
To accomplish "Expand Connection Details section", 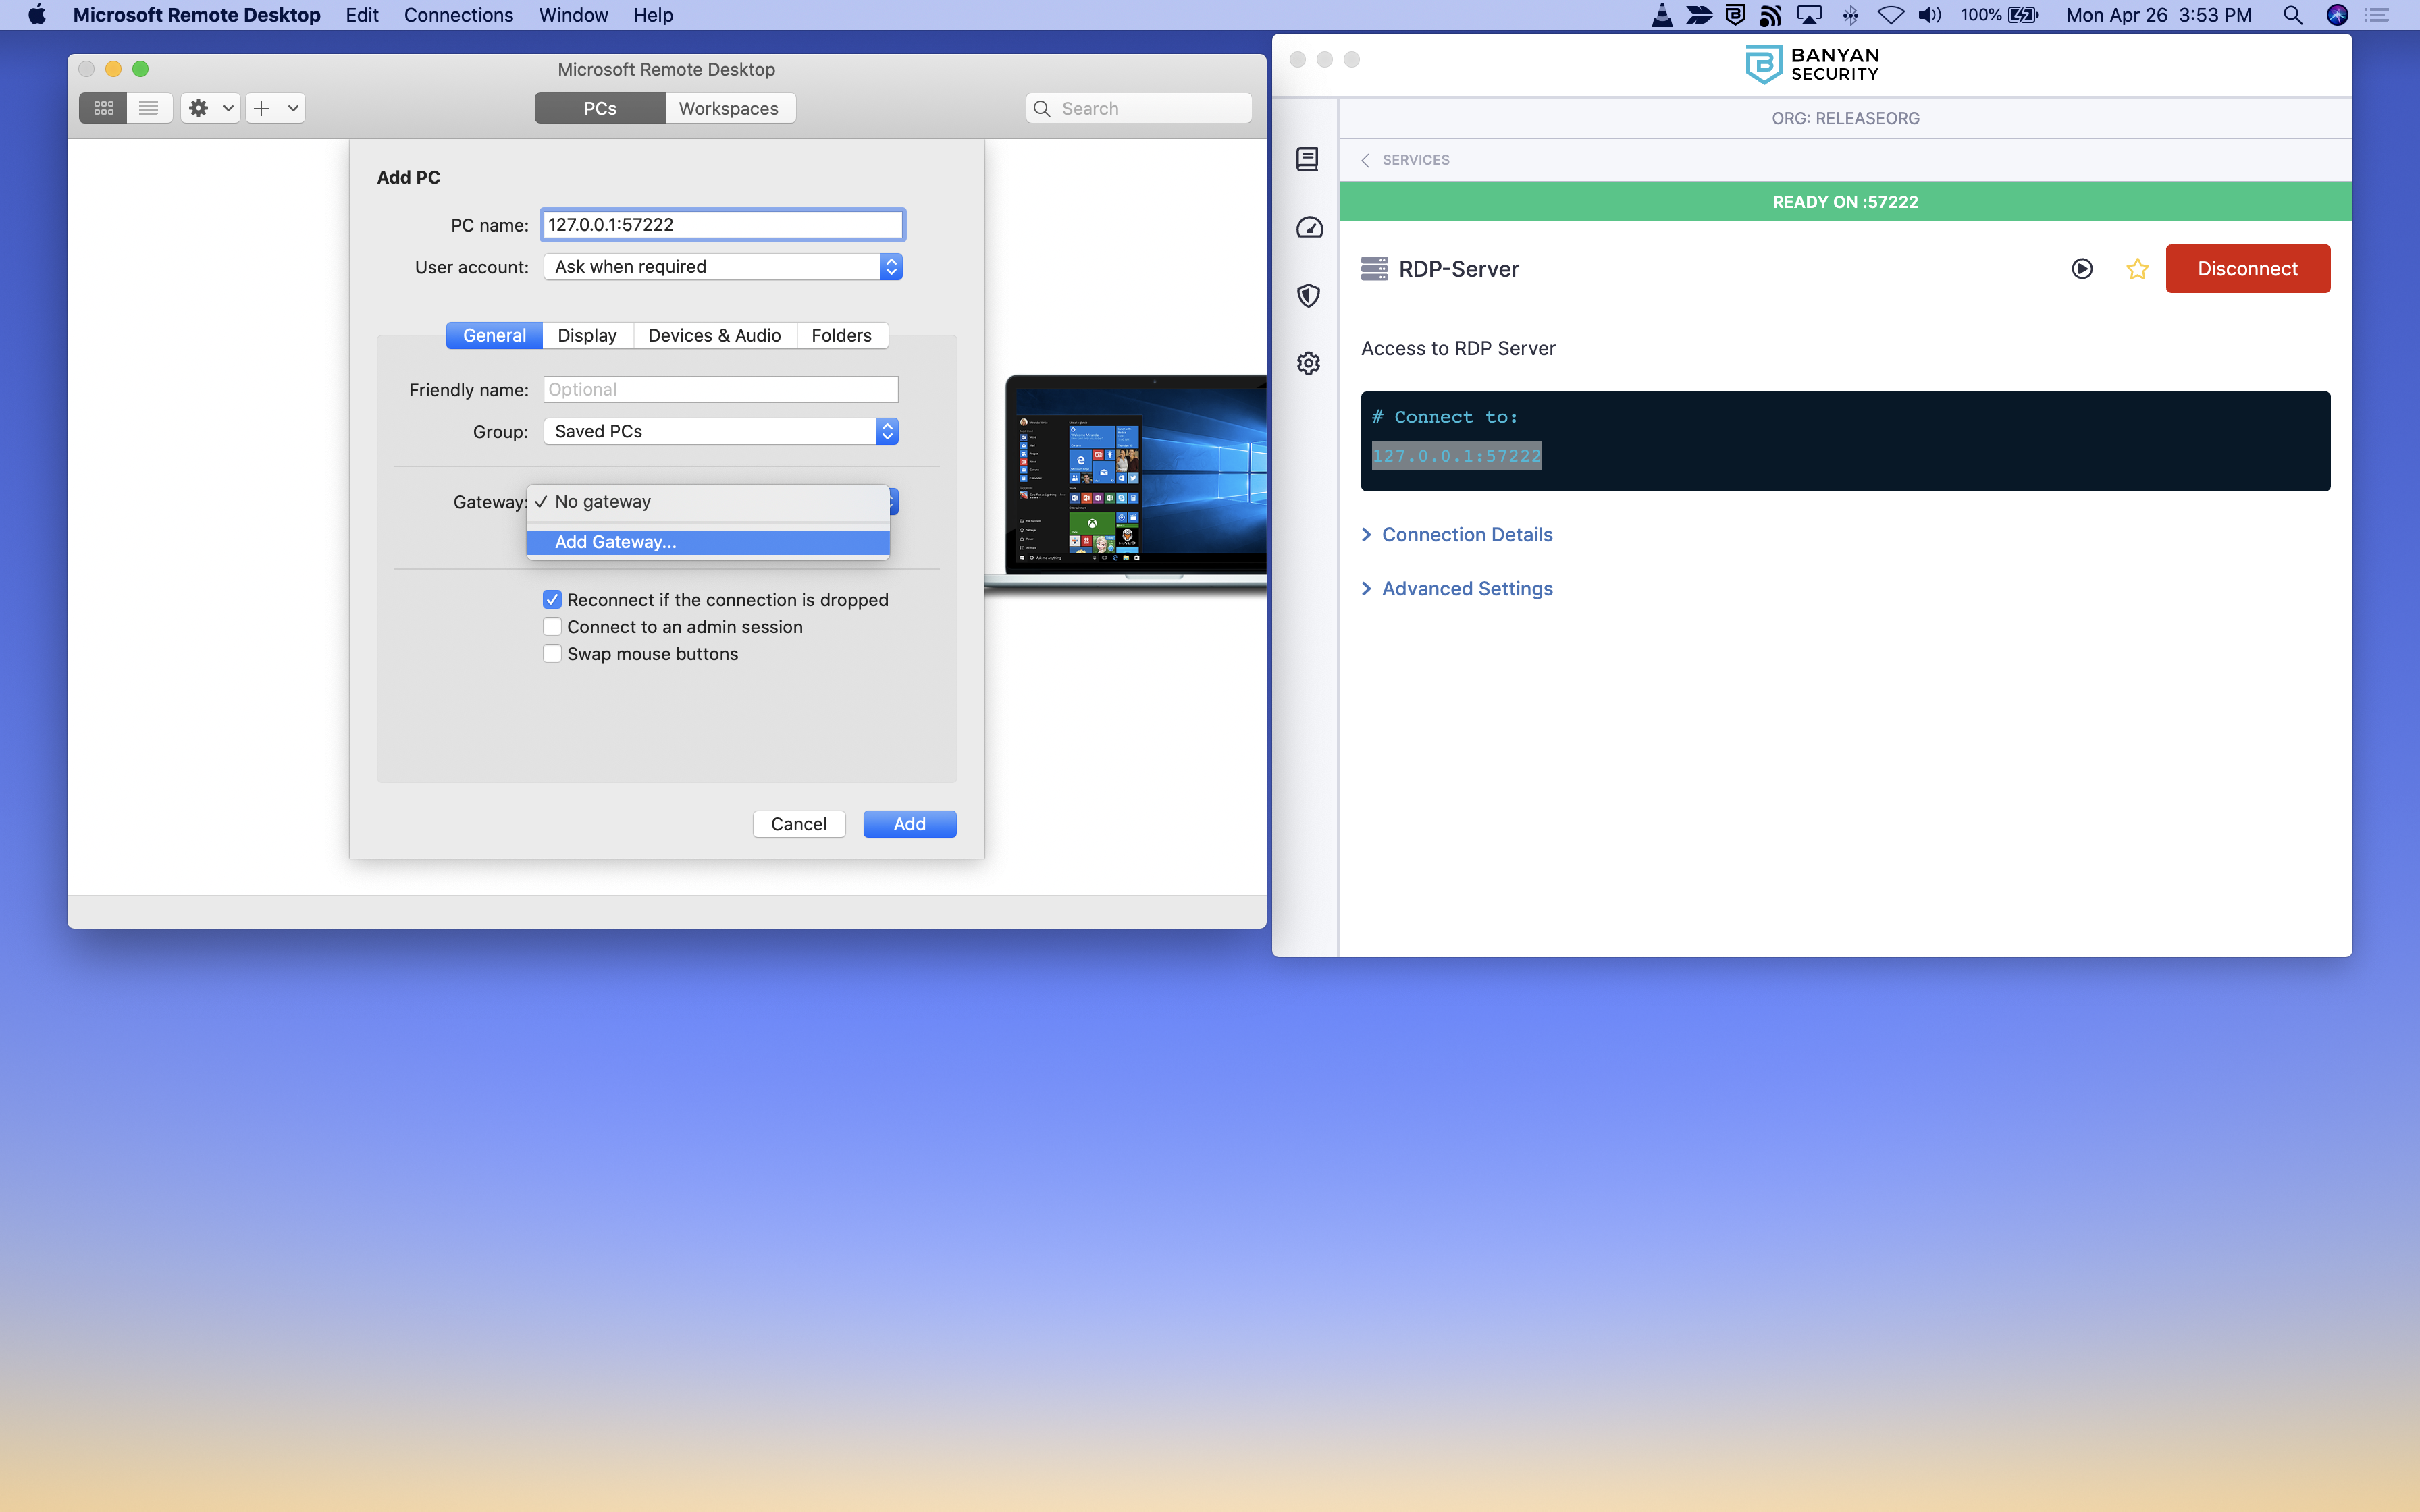I will point(1466,535).
